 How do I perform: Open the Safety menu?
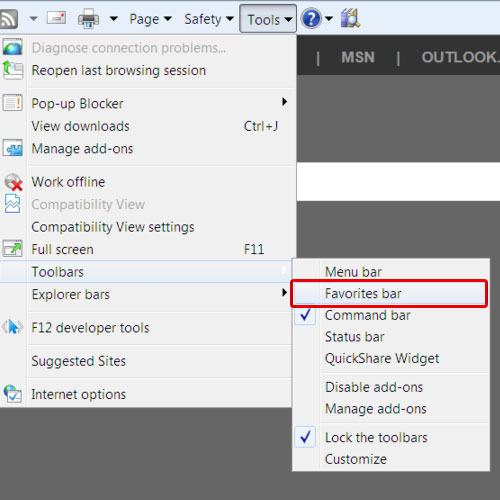point(209,19)
